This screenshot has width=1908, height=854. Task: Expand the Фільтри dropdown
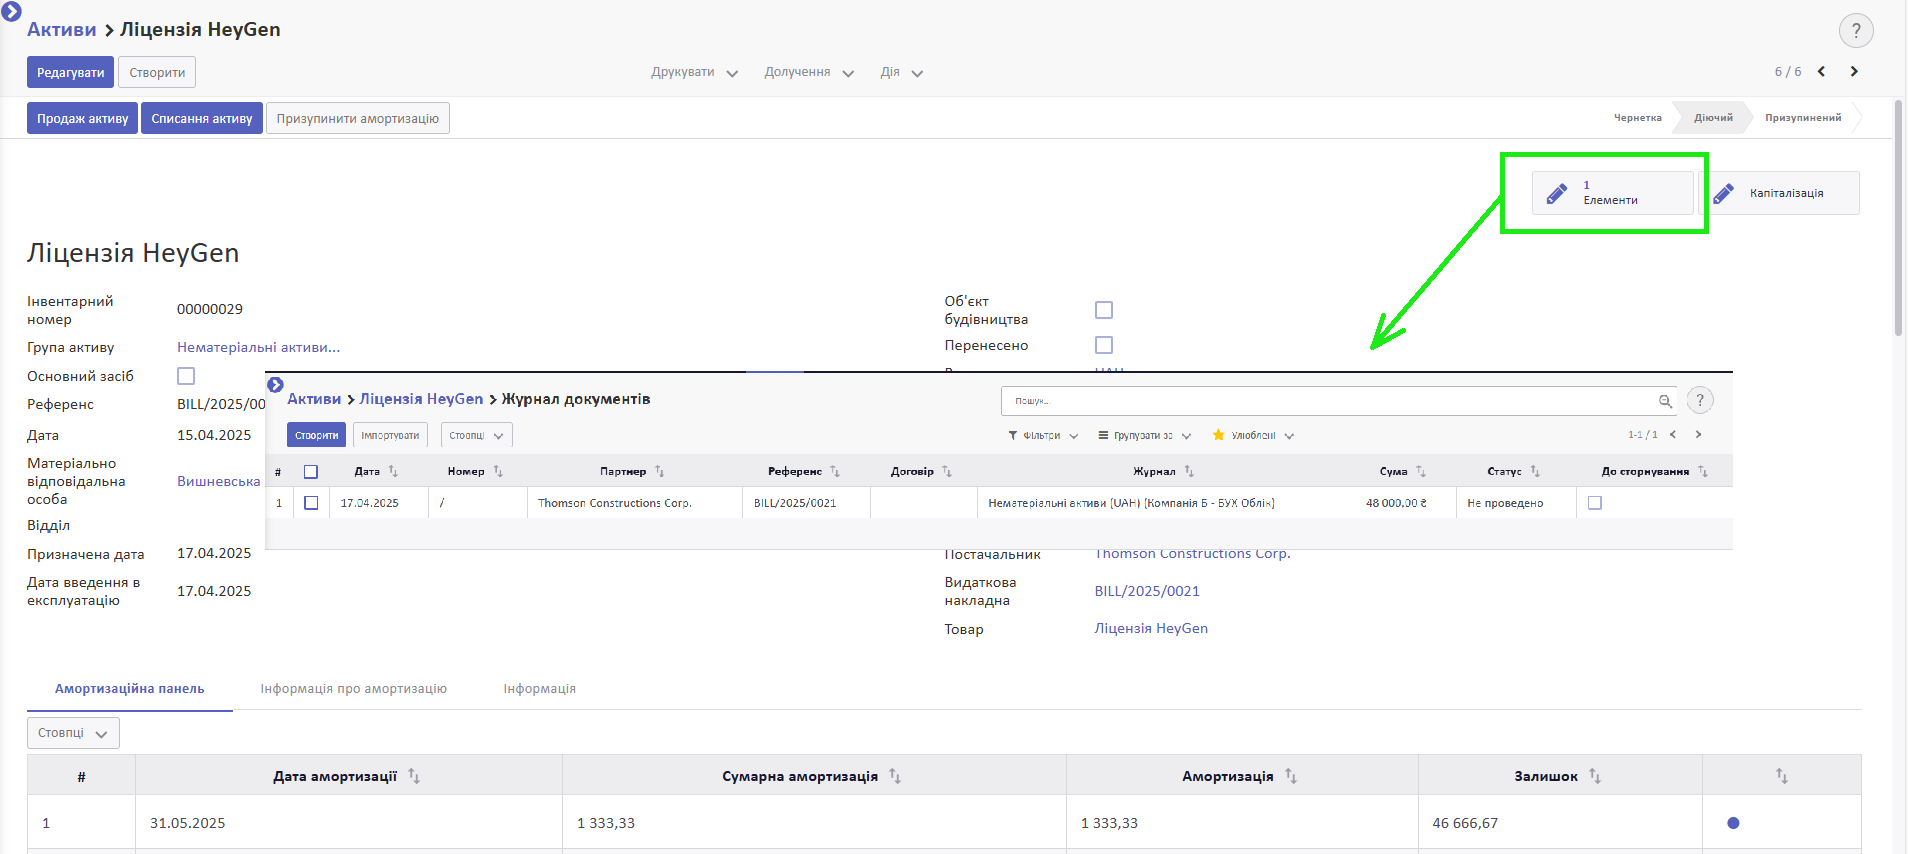pos(1043,435)
